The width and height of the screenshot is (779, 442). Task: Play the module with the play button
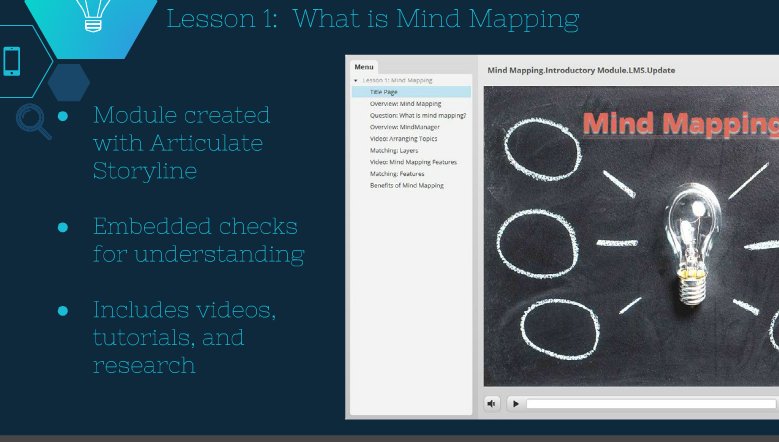516,404
